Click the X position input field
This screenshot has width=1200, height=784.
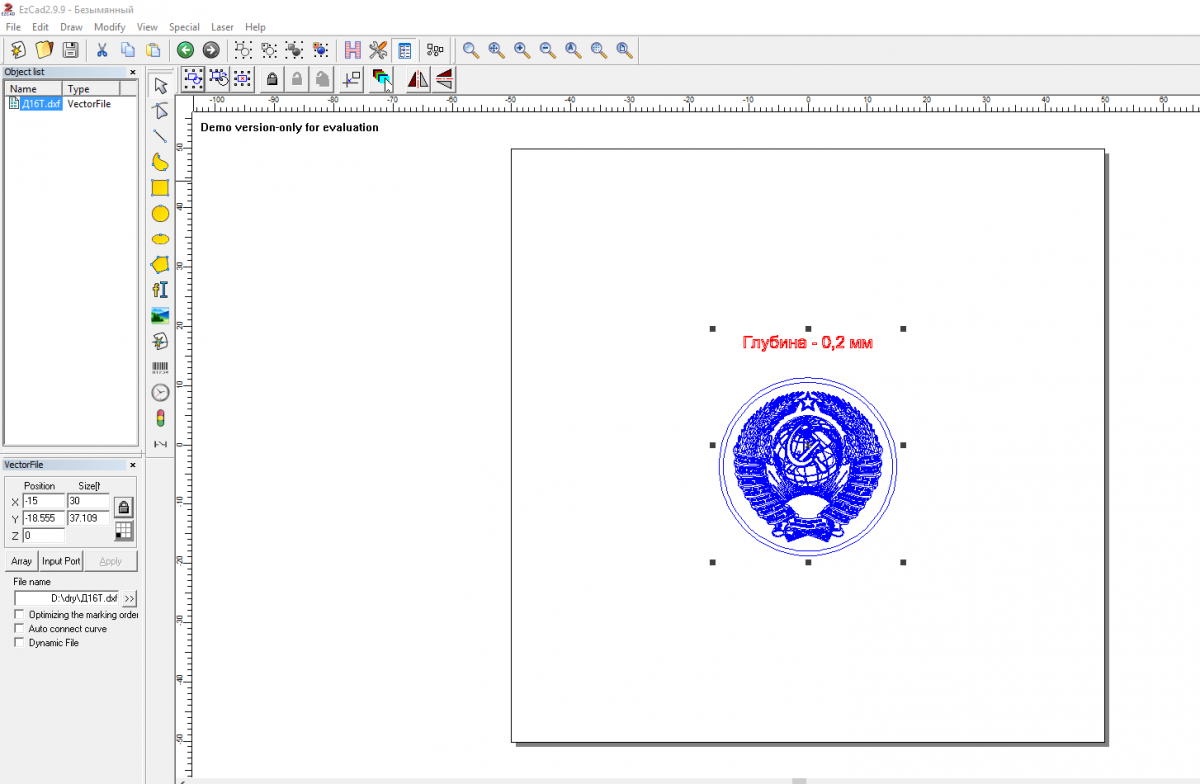(43, 501)
